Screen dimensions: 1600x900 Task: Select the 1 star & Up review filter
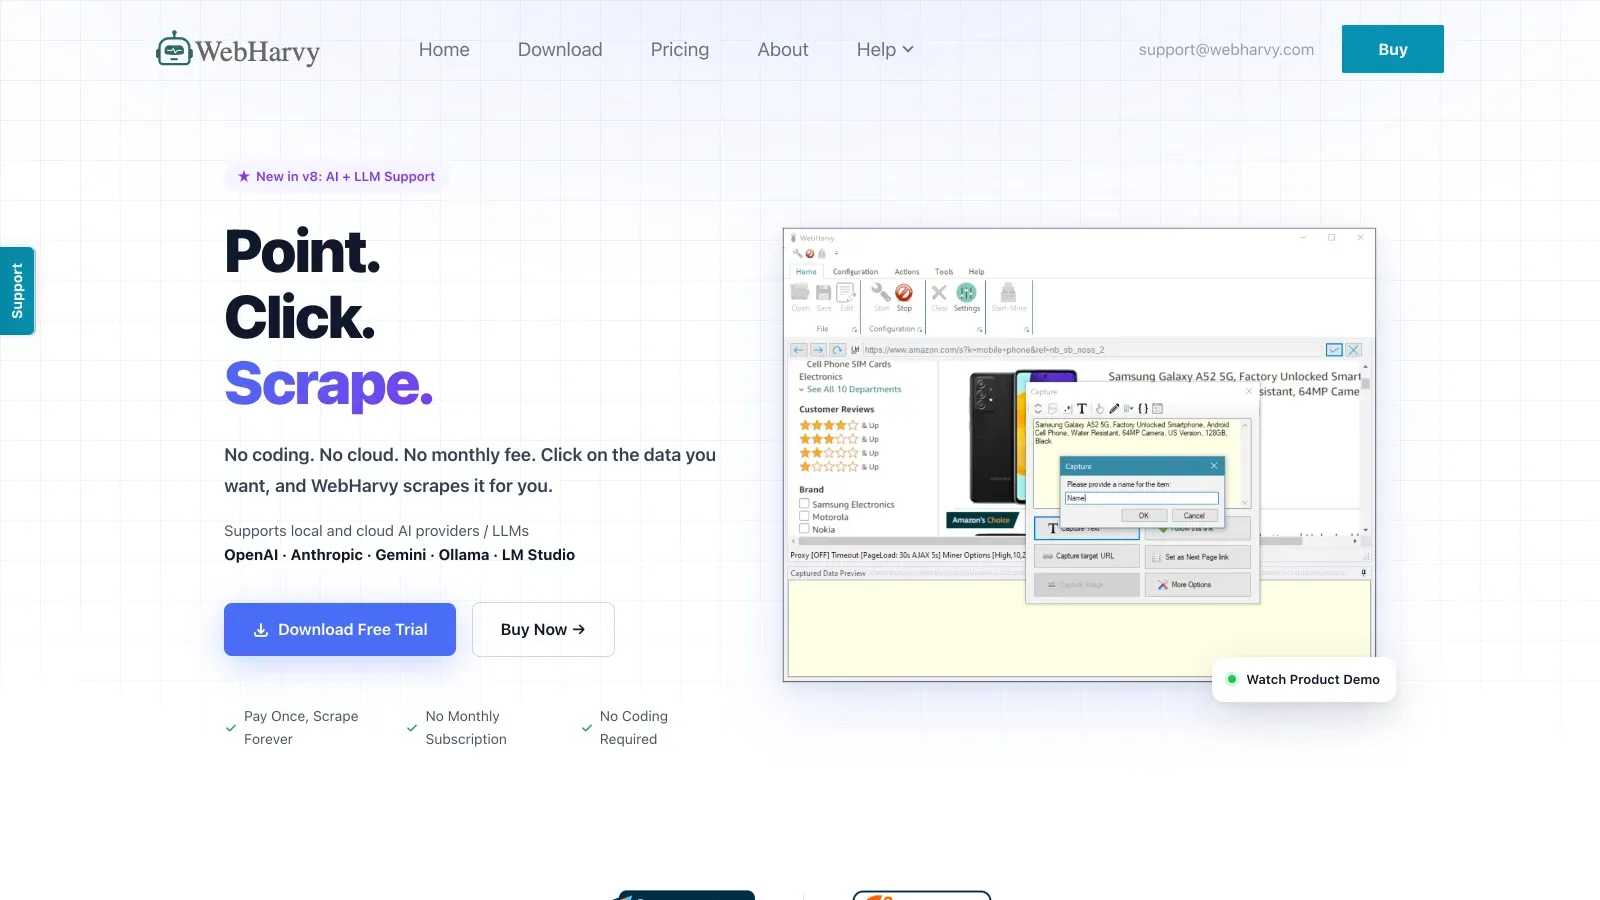point(839,467)
